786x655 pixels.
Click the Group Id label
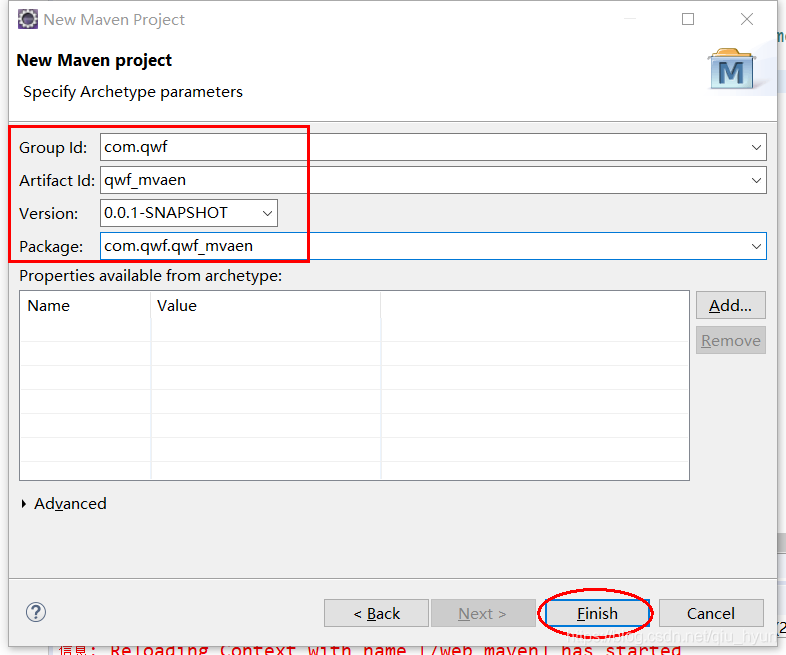tap(53, 148)
